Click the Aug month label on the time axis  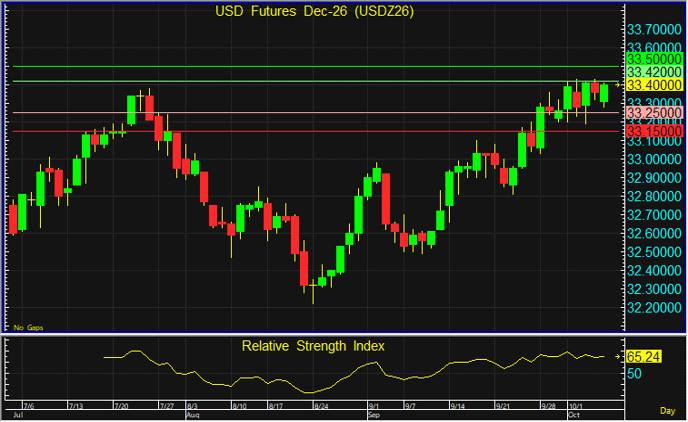tap(193, 415)
